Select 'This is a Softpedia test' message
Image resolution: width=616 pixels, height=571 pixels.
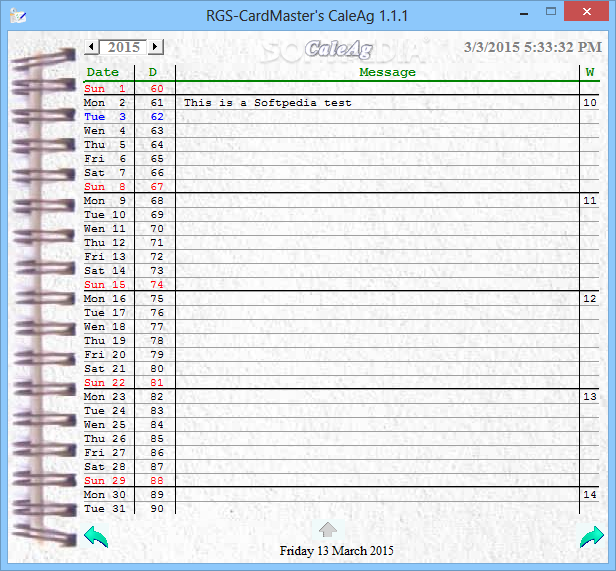tap(268, 103)
